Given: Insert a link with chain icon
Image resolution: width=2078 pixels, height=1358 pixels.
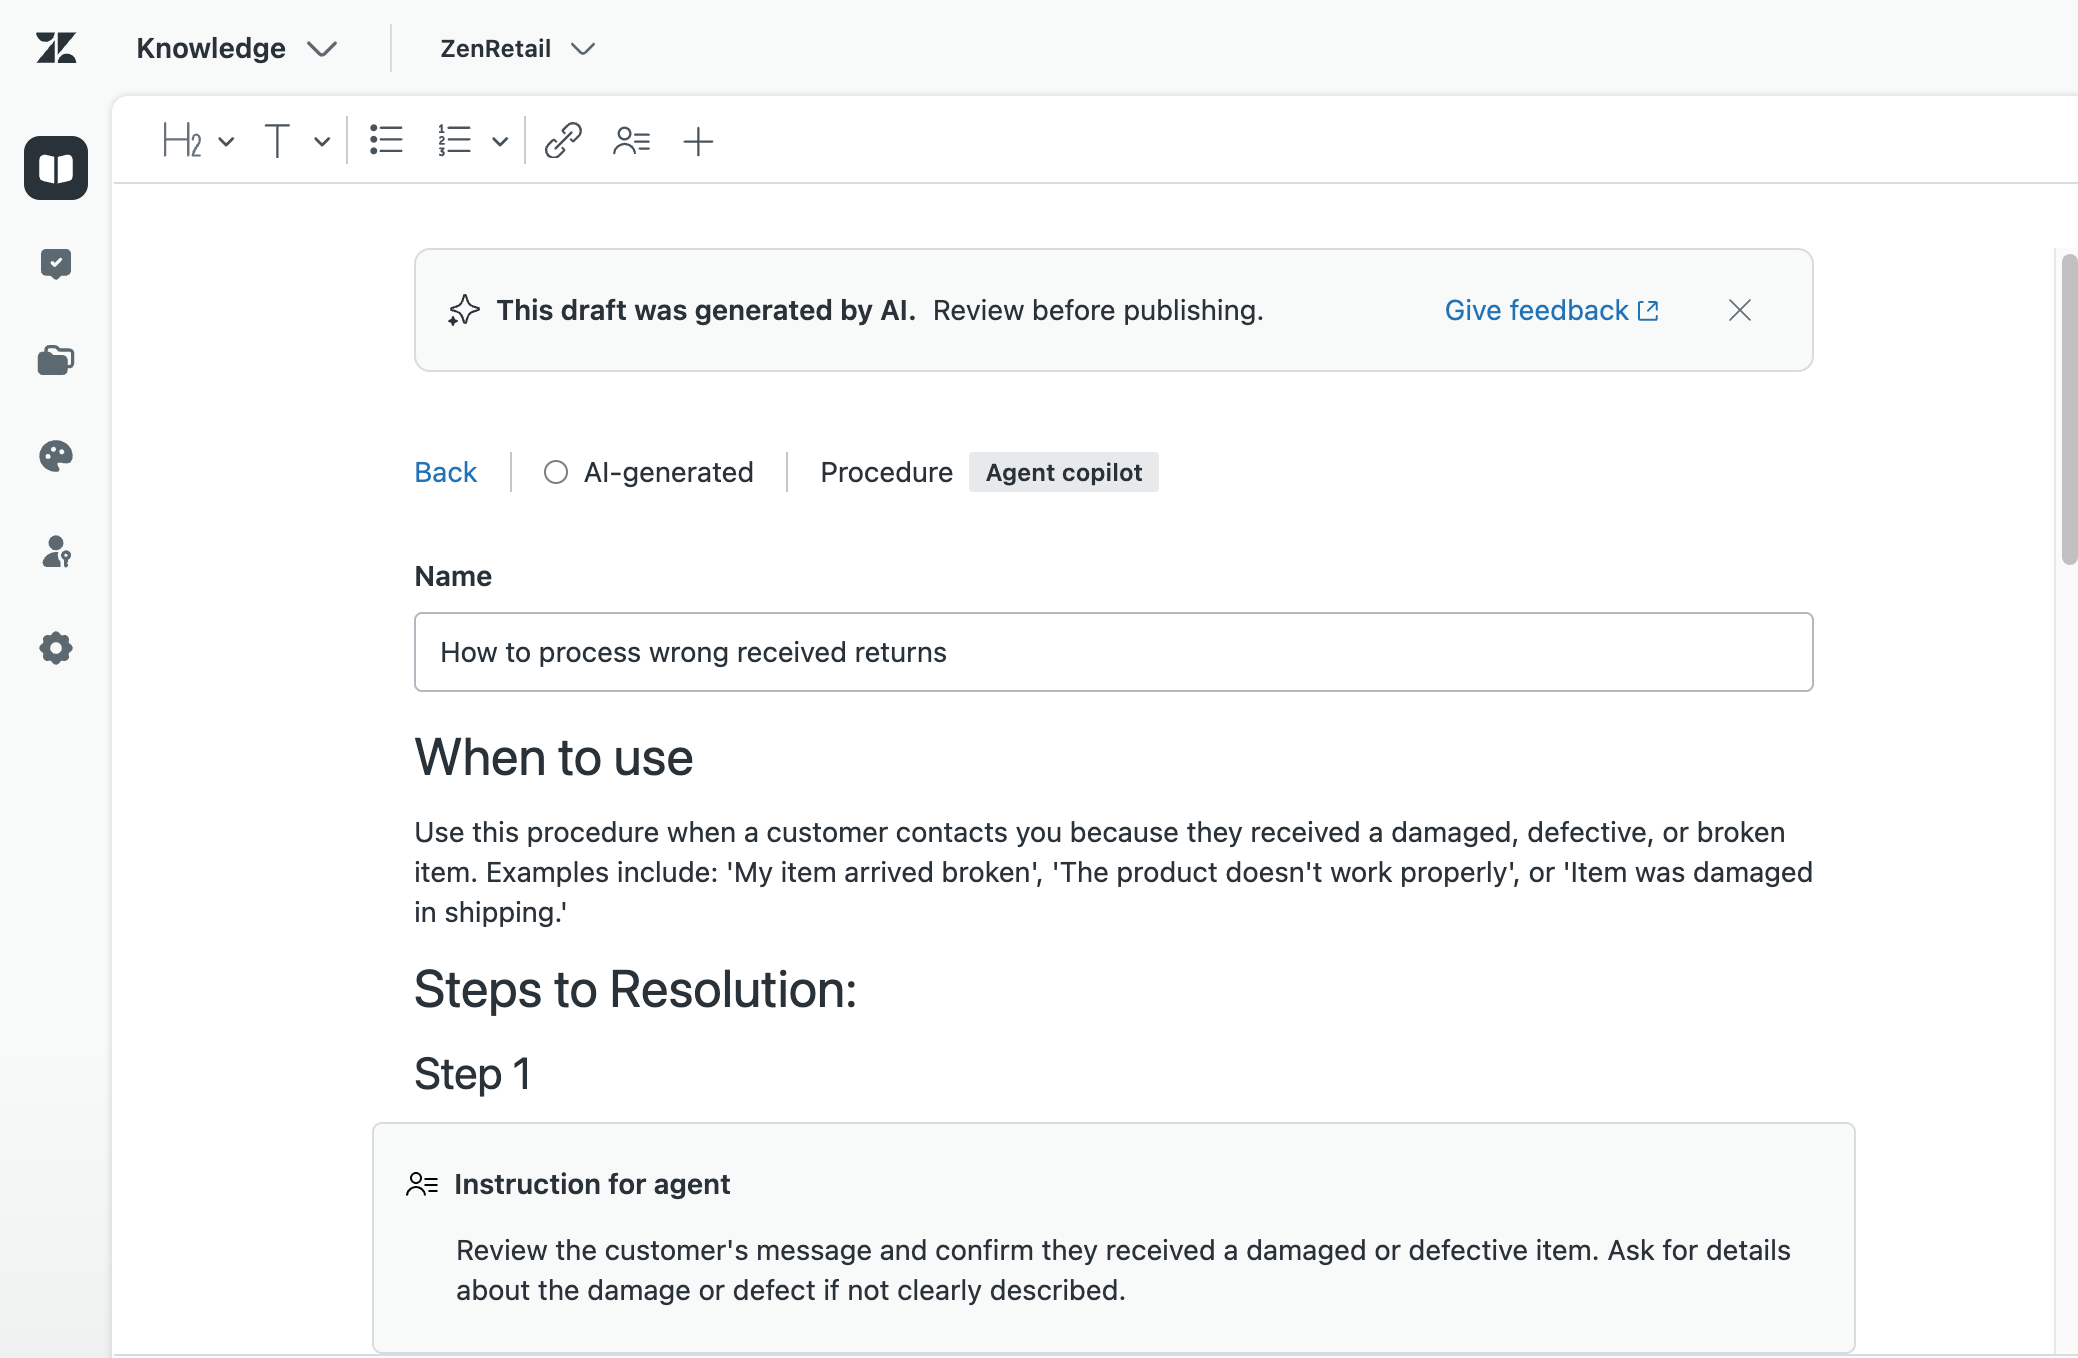Looking at the screenshot, I should [563, 141].
